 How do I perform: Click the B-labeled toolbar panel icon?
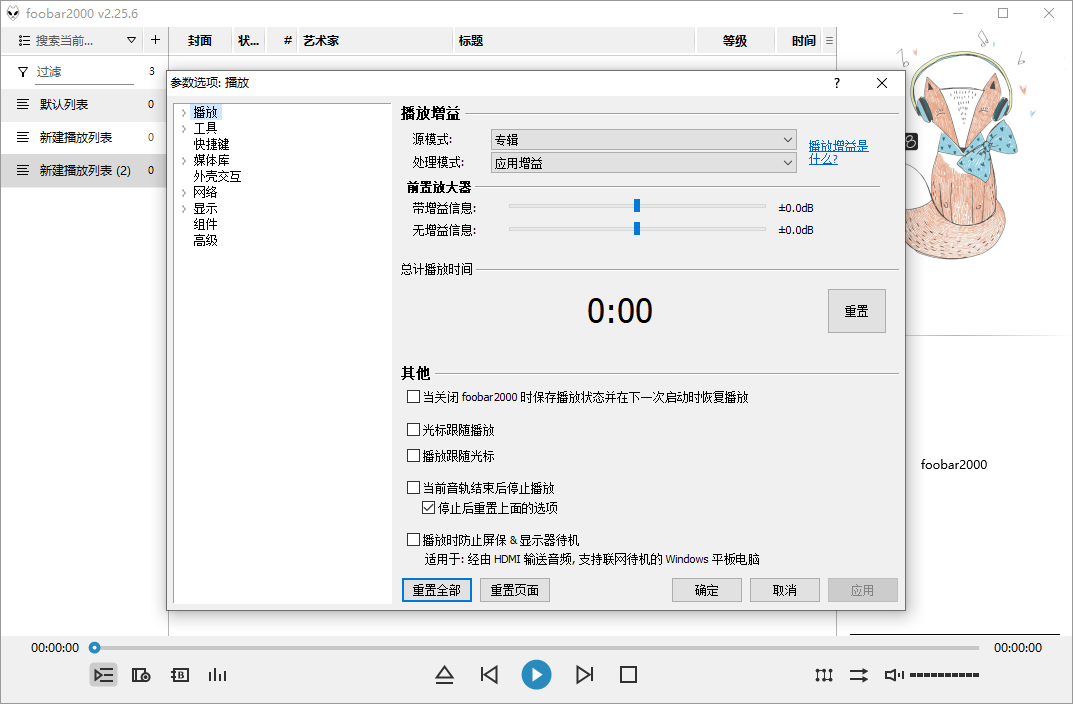point(179,675)
